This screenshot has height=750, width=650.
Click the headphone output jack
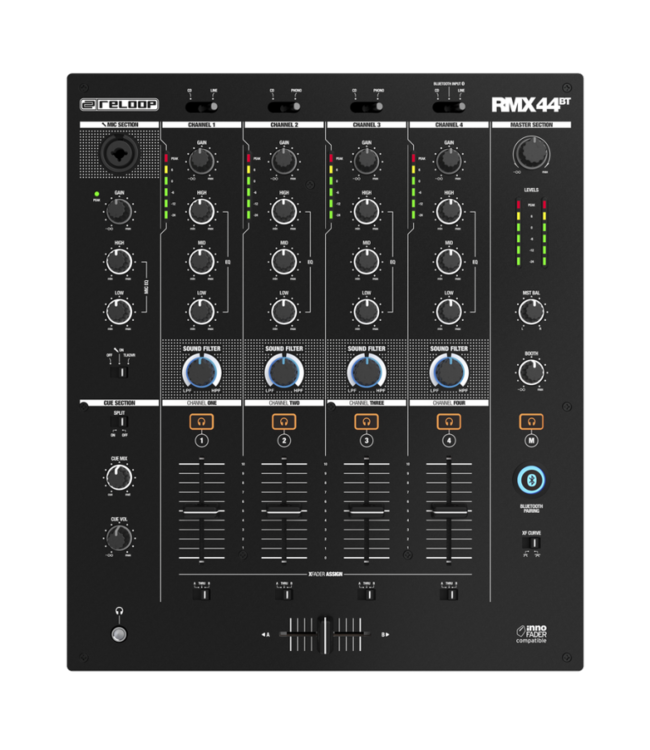tap(119, 634)
